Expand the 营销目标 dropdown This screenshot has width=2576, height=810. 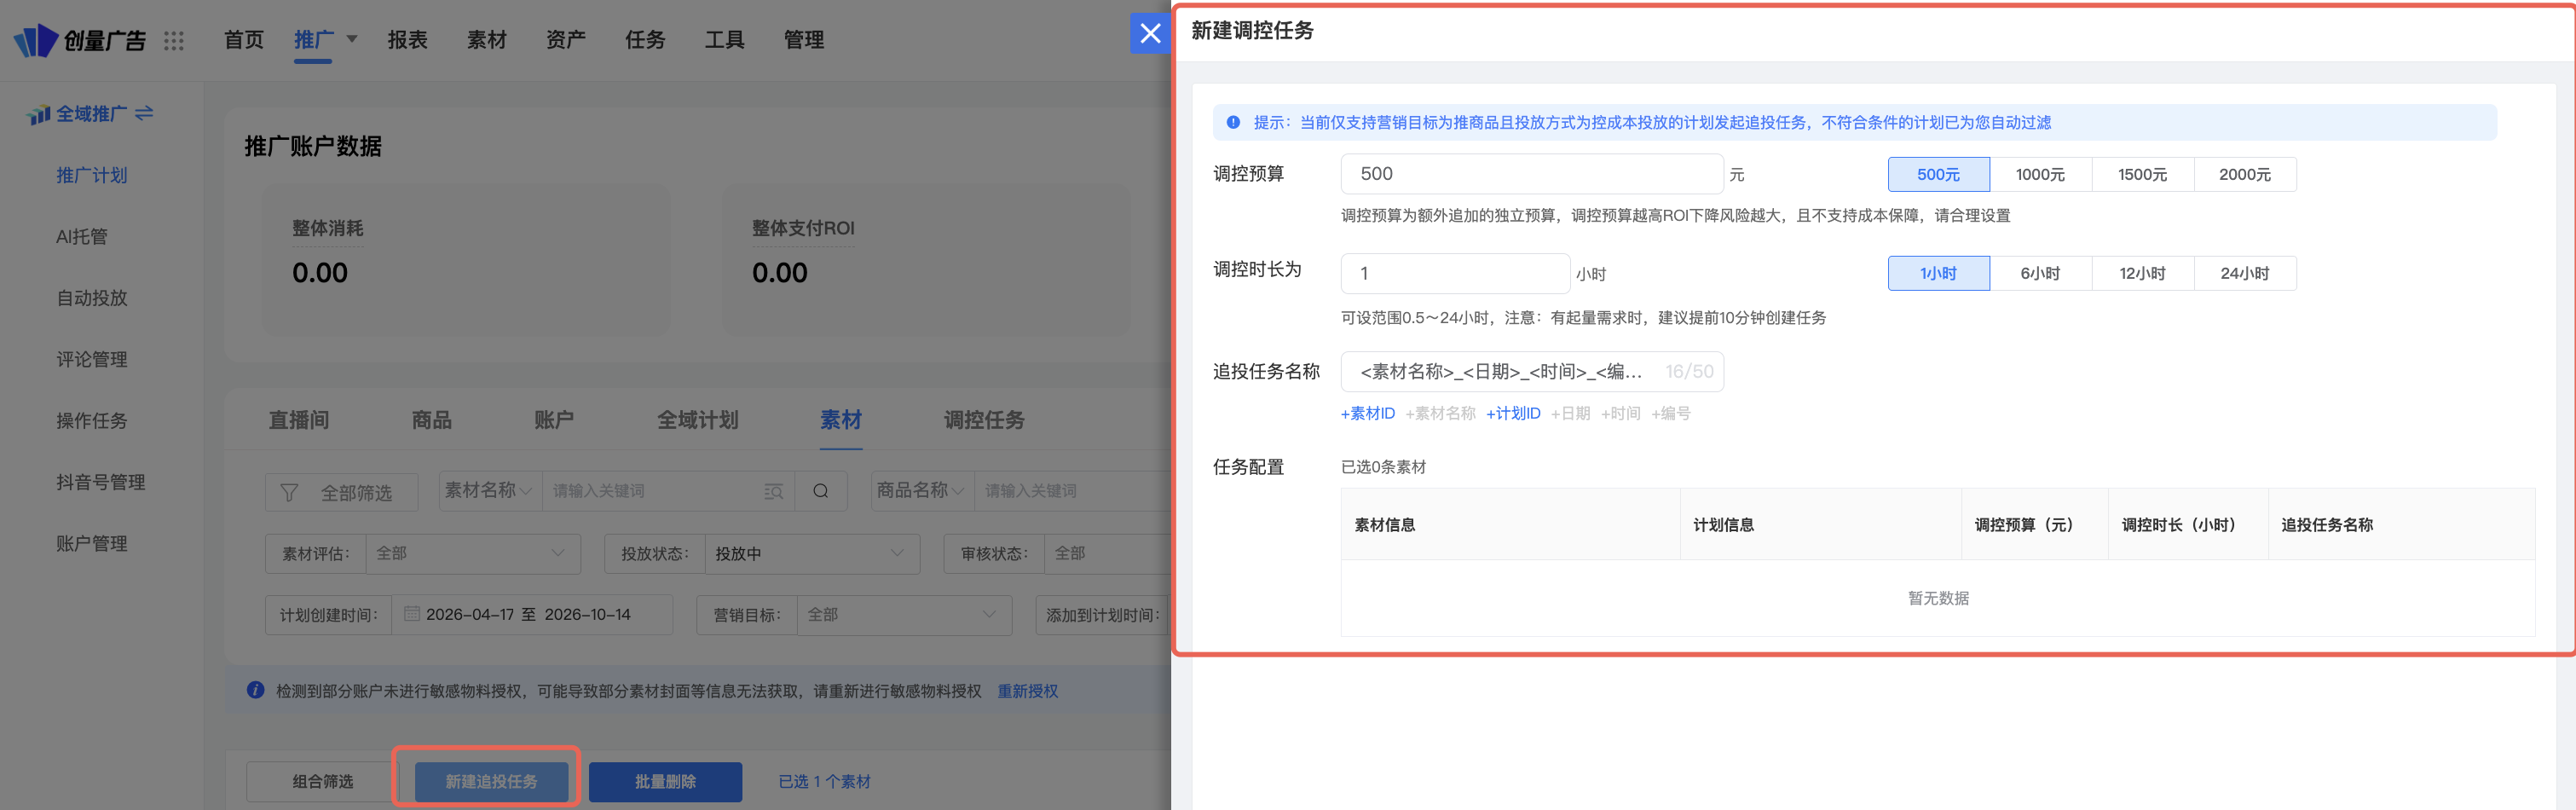click(904, 614)
